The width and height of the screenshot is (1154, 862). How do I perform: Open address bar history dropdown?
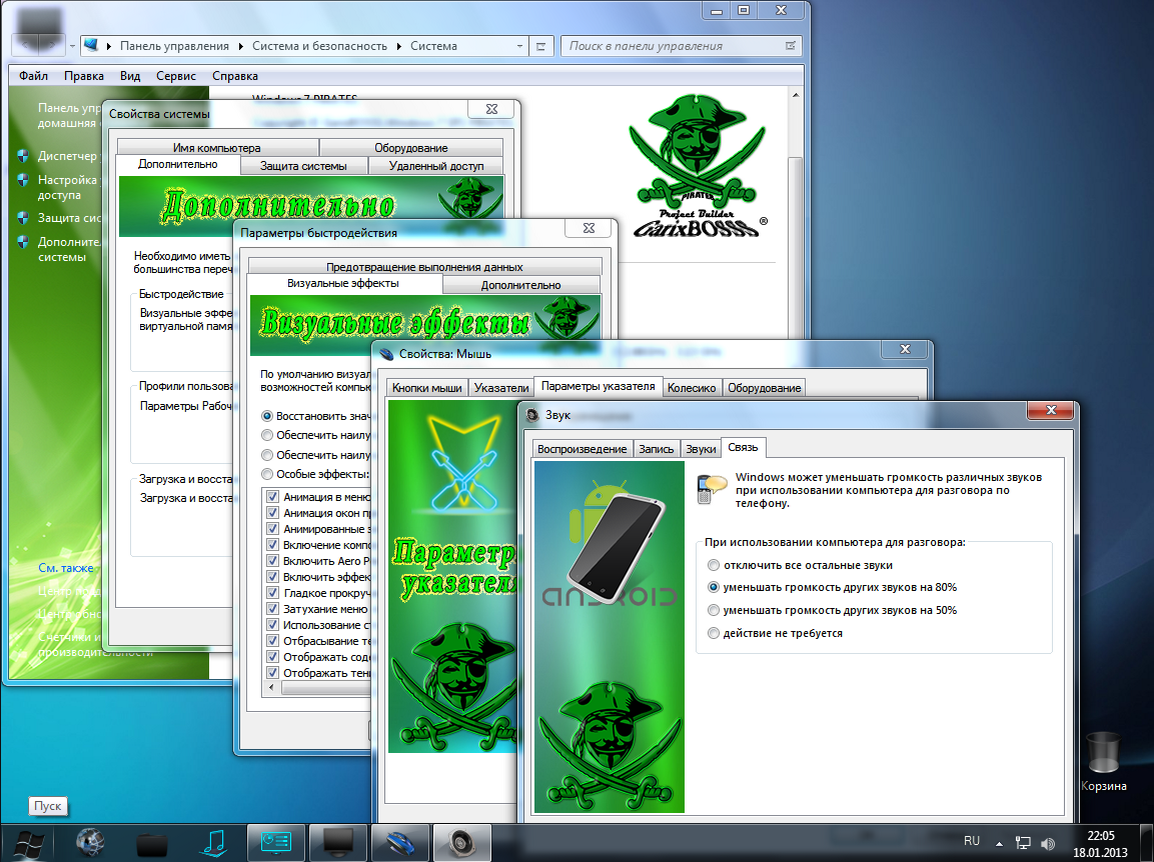click(520, 46)
